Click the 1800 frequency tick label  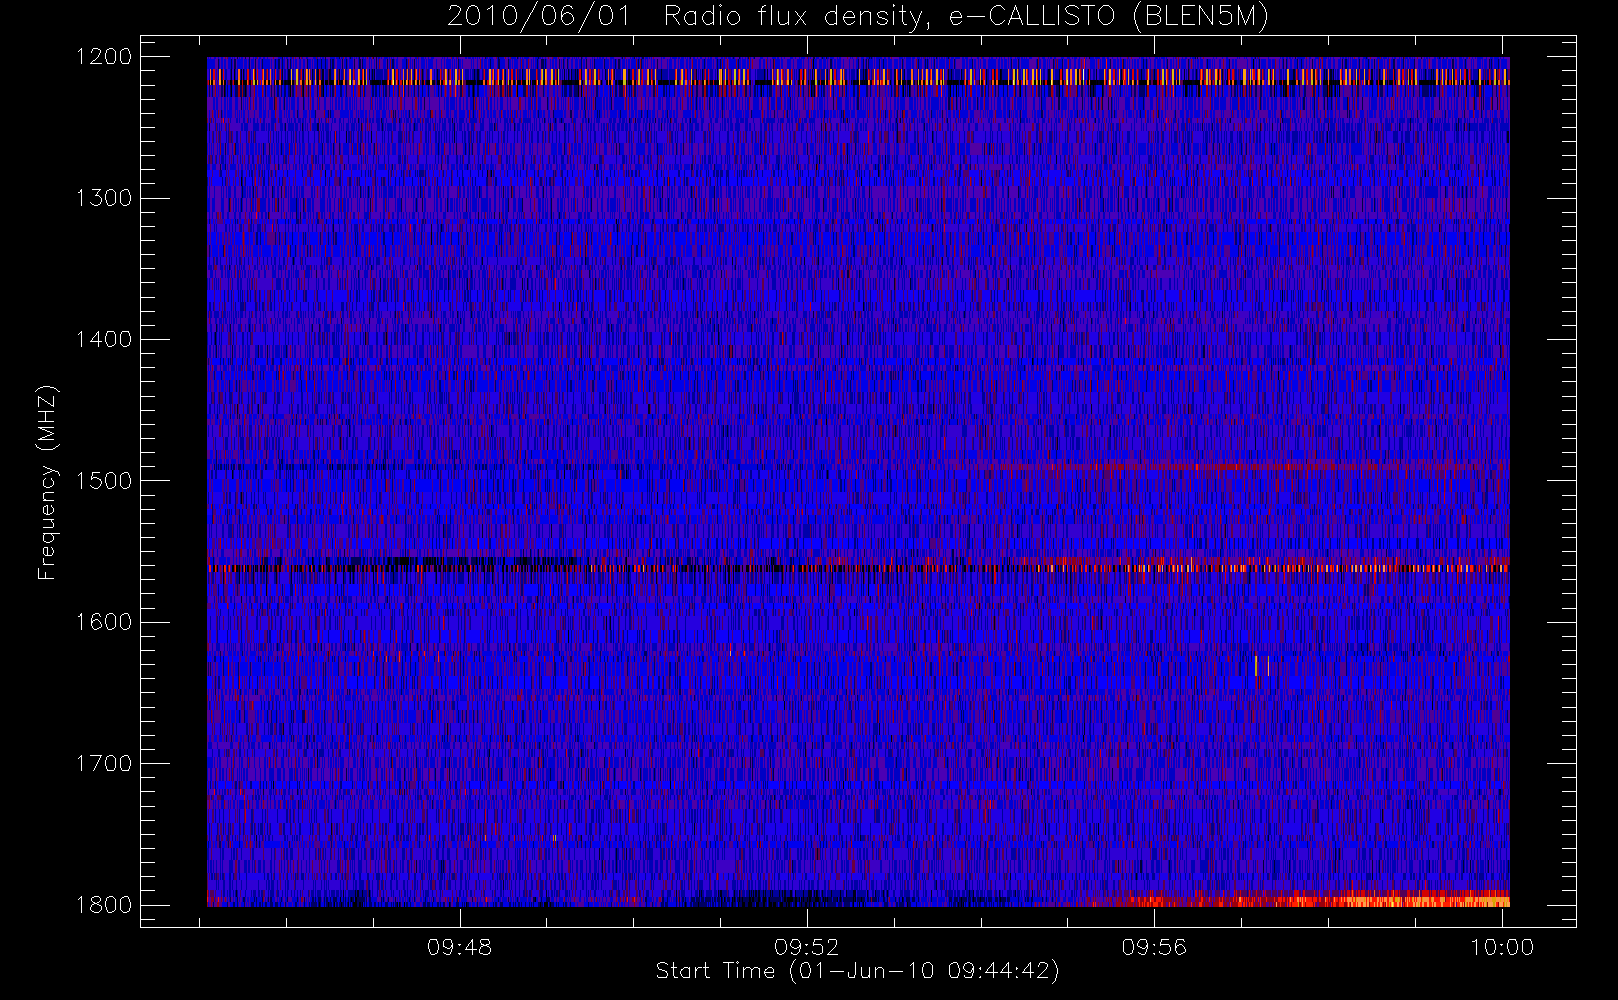(x=104, y=905)
